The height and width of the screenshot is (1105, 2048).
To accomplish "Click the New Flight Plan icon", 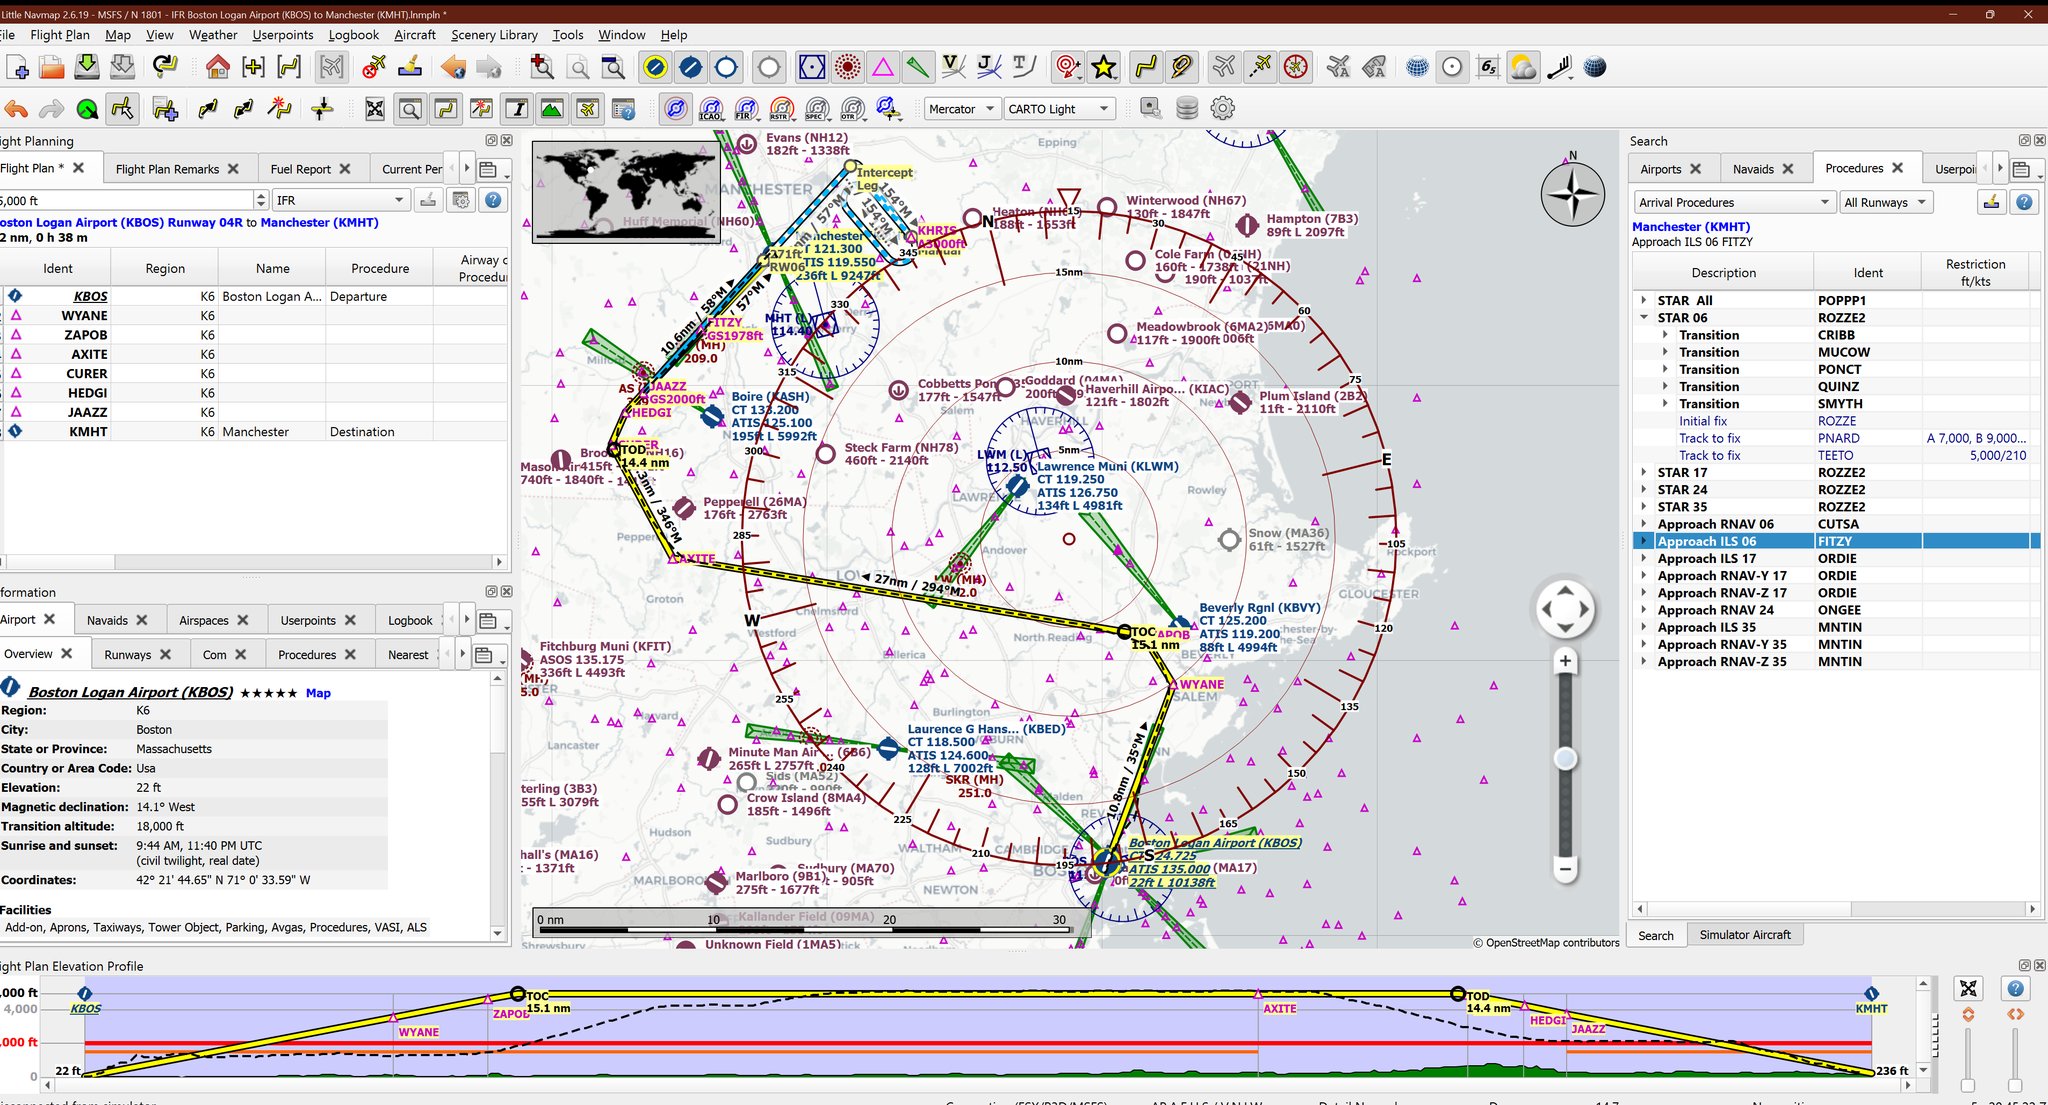I will (x=17, y=67).
